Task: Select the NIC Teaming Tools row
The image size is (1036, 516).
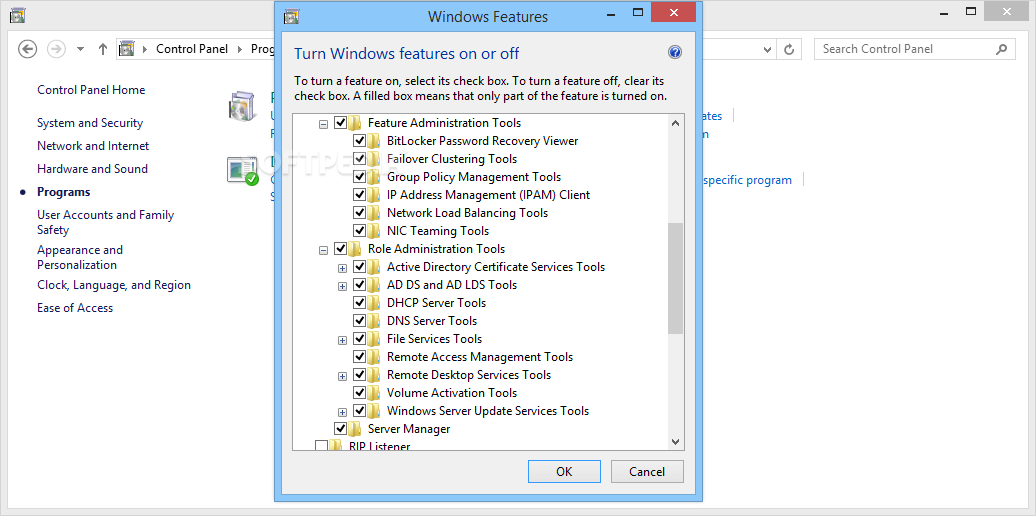Action: point(438,231)
